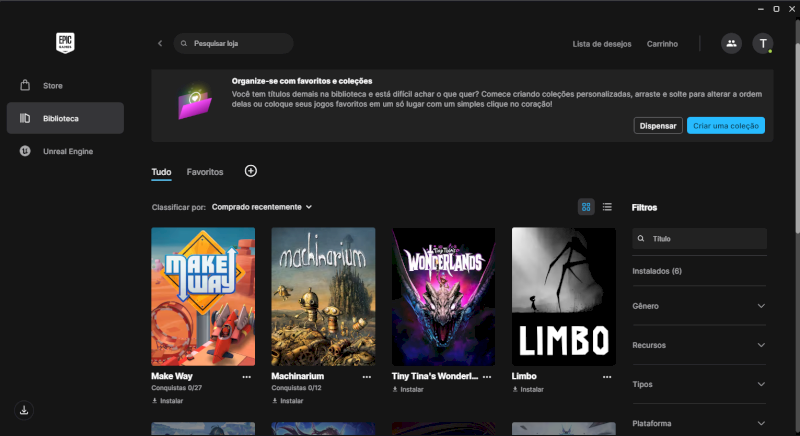Open the friends list icon
This screenshot has height=436, width=800.
(x=731, y=43)
